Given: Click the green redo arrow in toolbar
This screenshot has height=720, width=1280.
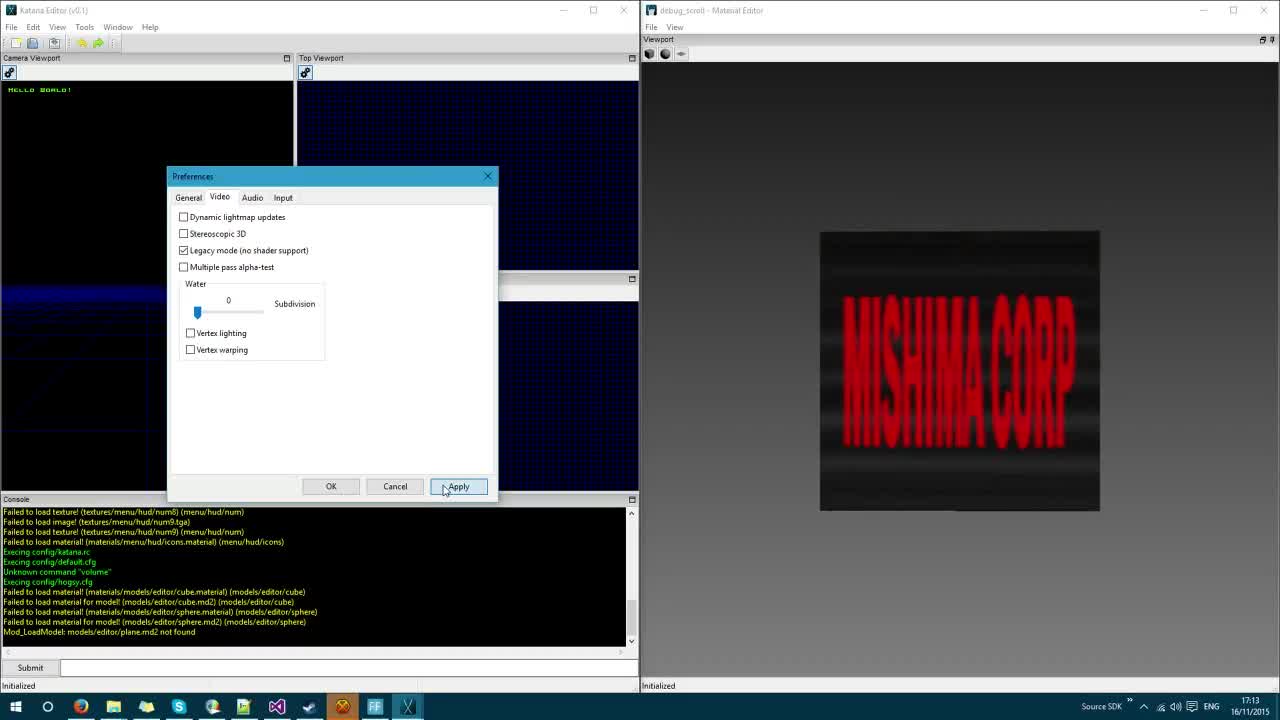Looking at the screenshot, I should pos(98,43).
